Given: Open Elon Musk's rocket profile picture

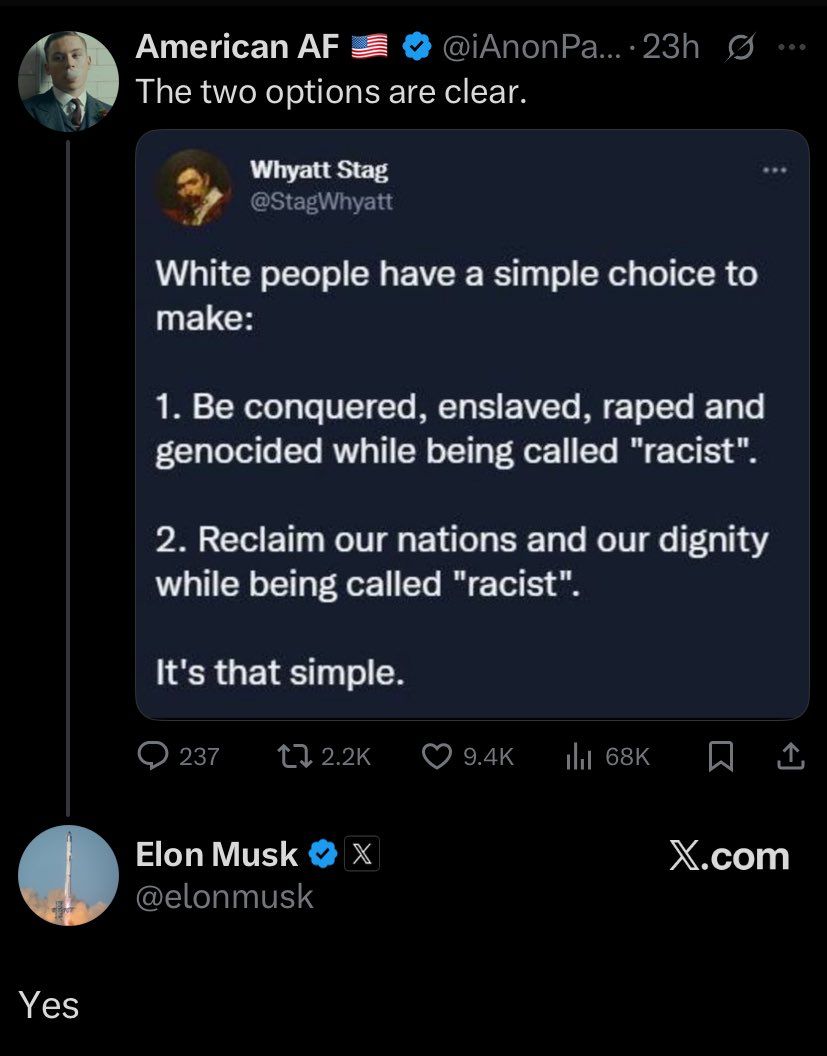Looking at the screenshot, I should point(64,875).
